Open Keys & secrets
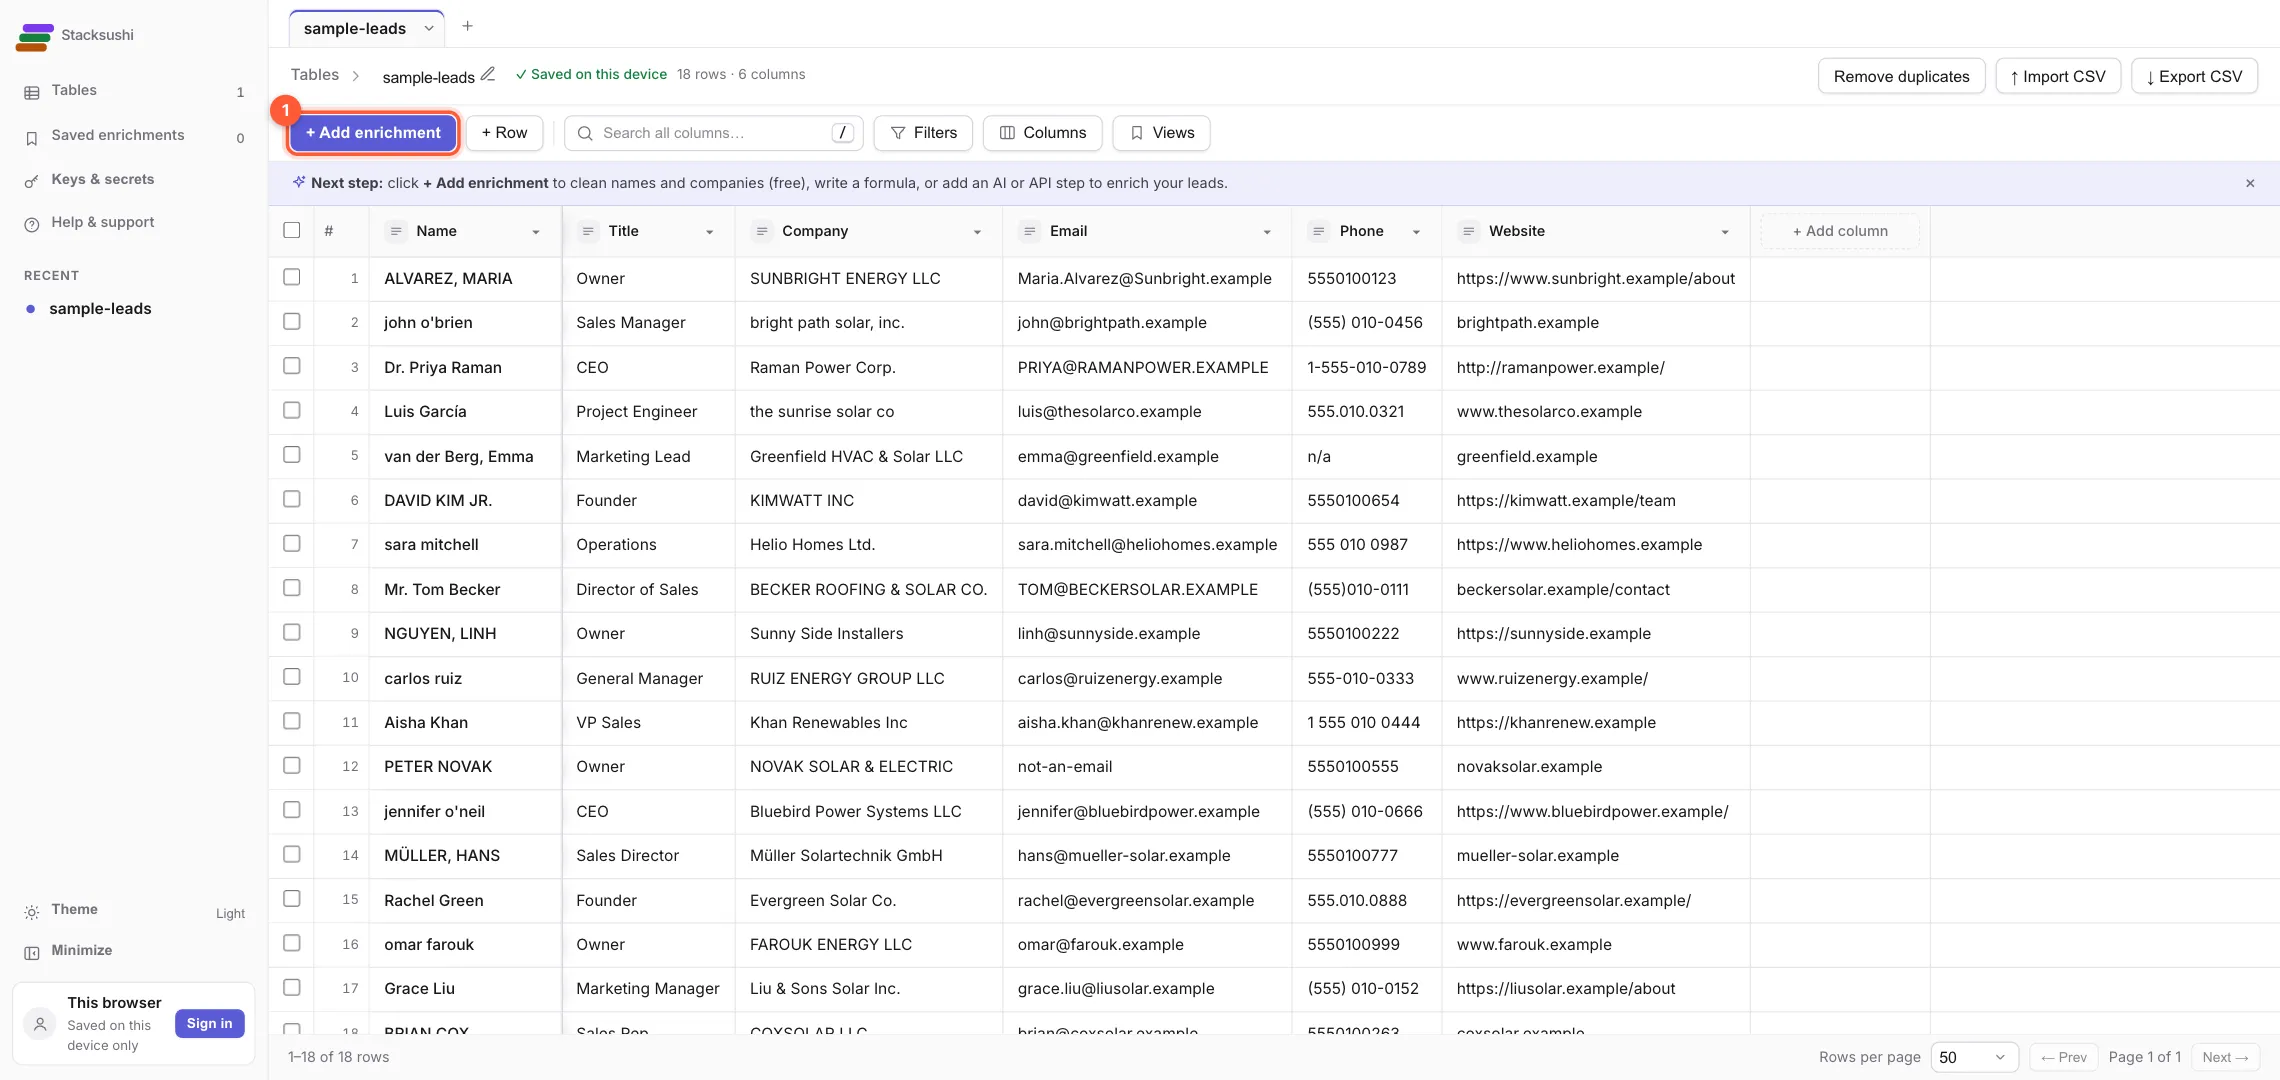Viewport: 2280px width, 1080px height. pos(134,180)
